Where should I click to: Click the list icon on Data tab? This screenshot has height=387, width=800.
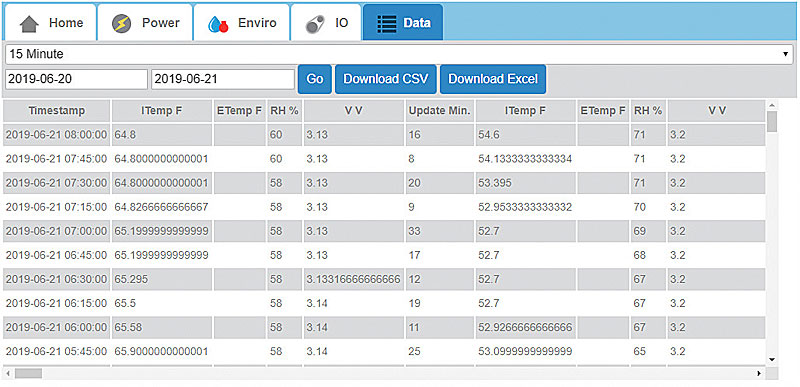click(387, 24)
